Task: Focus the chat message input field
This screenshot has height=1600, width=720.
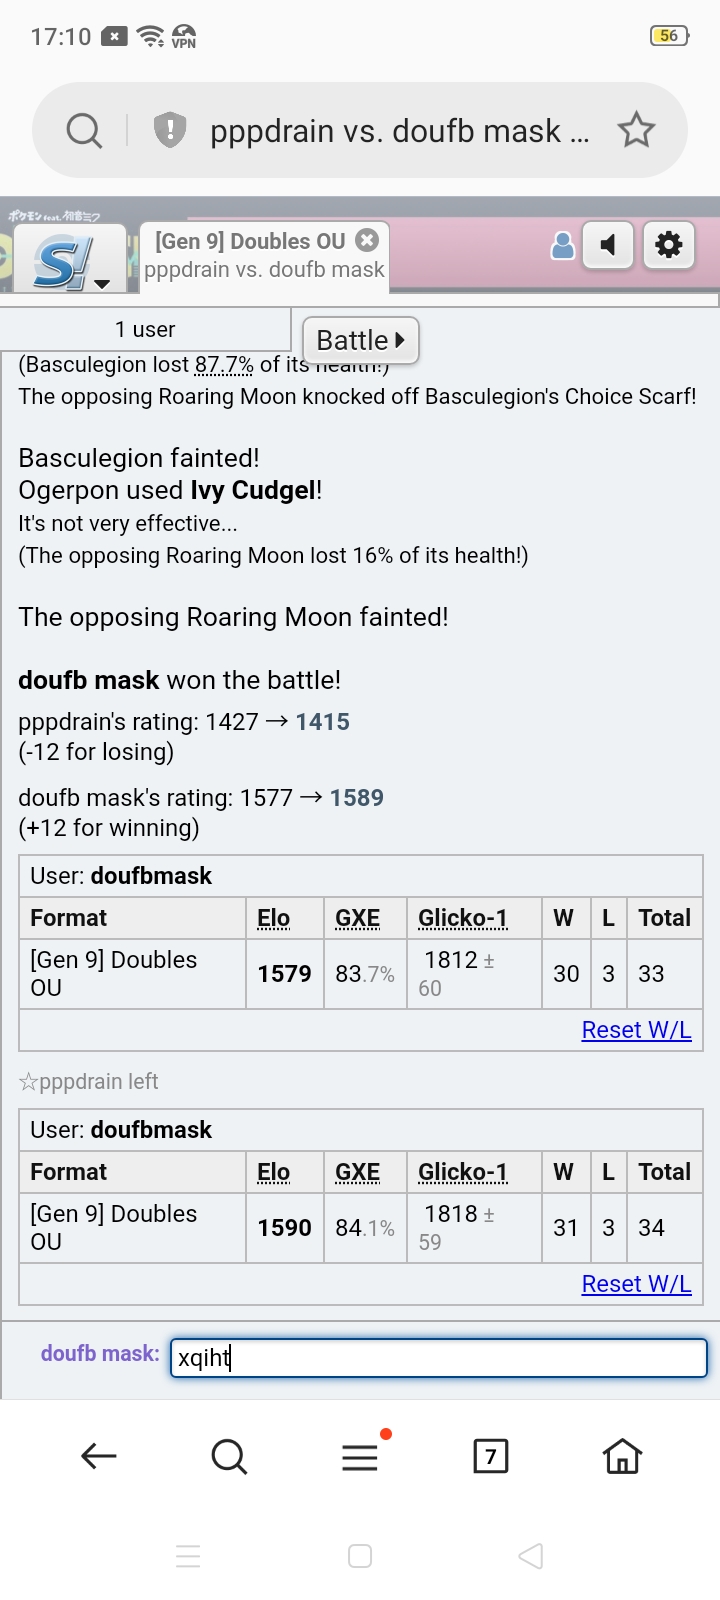Action: click(x=438, y=1358)
